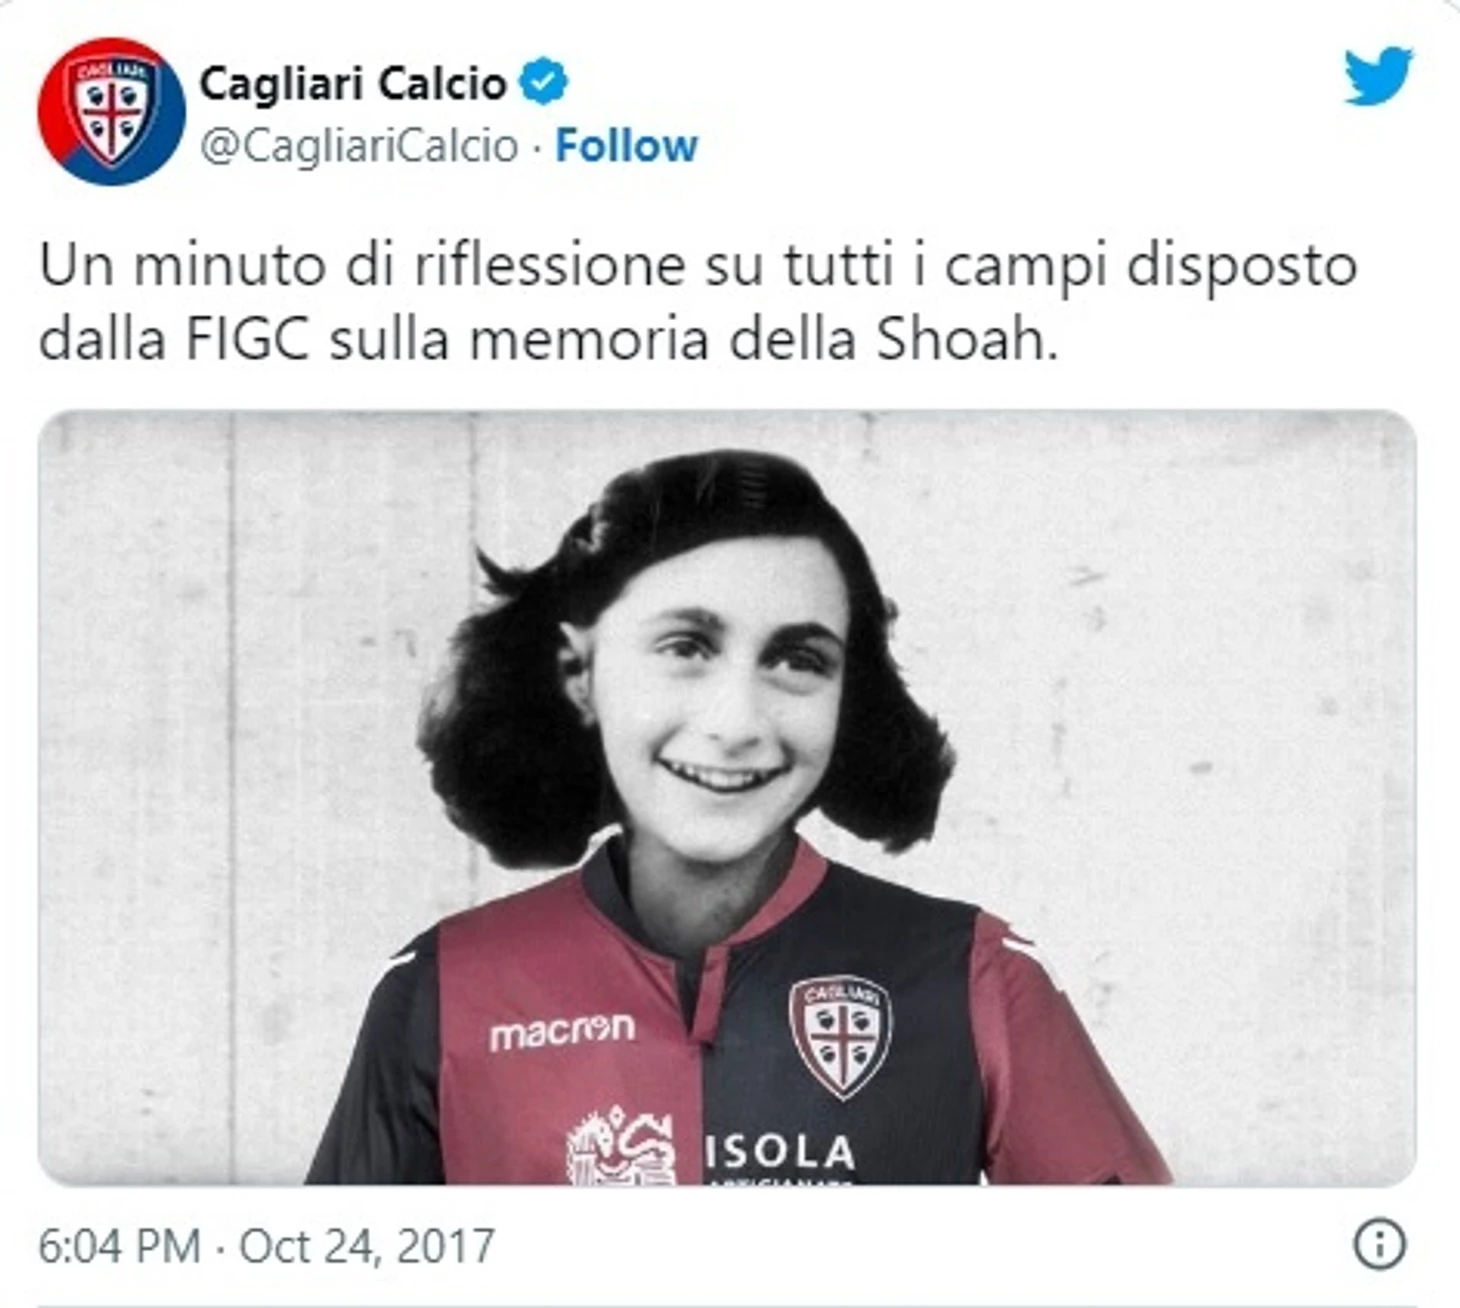Click the tweet's first line starting 'Un minuto'
1460x1308 pixels.
[x=698, y=268]
